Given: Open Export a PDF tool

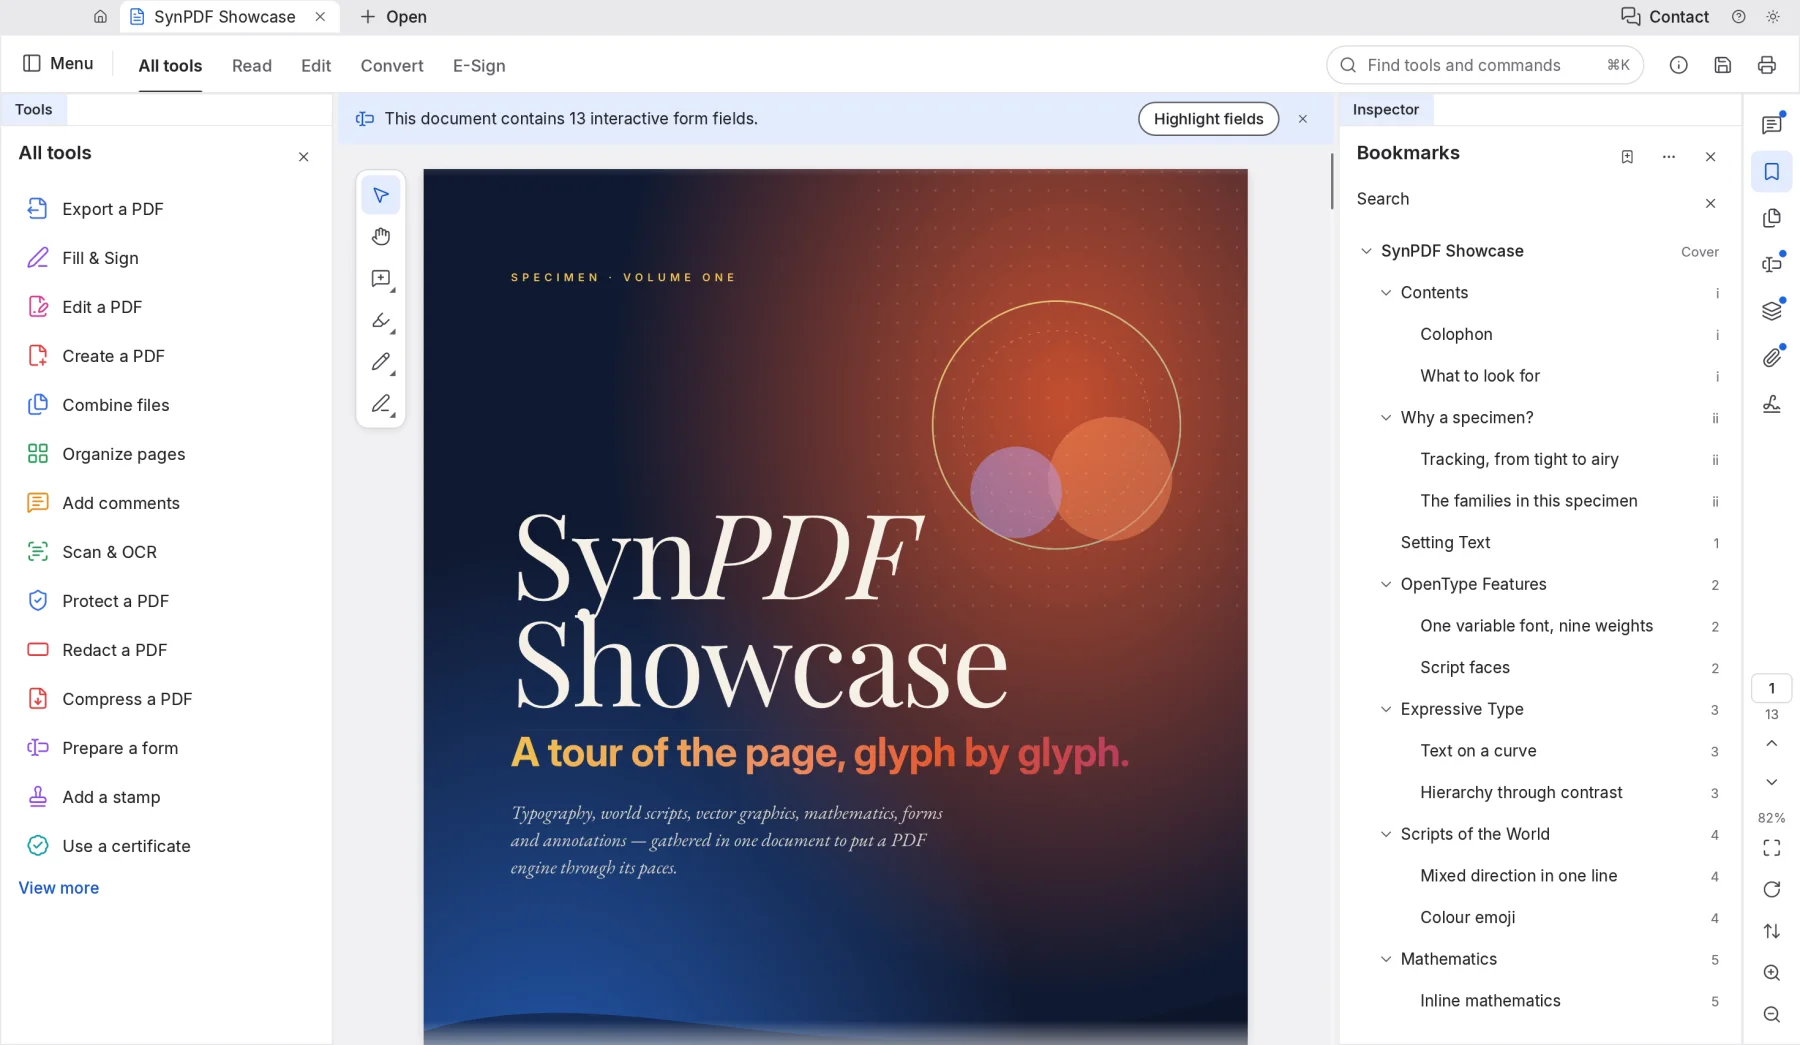Looking at the screenshot, I should point(166,209).
